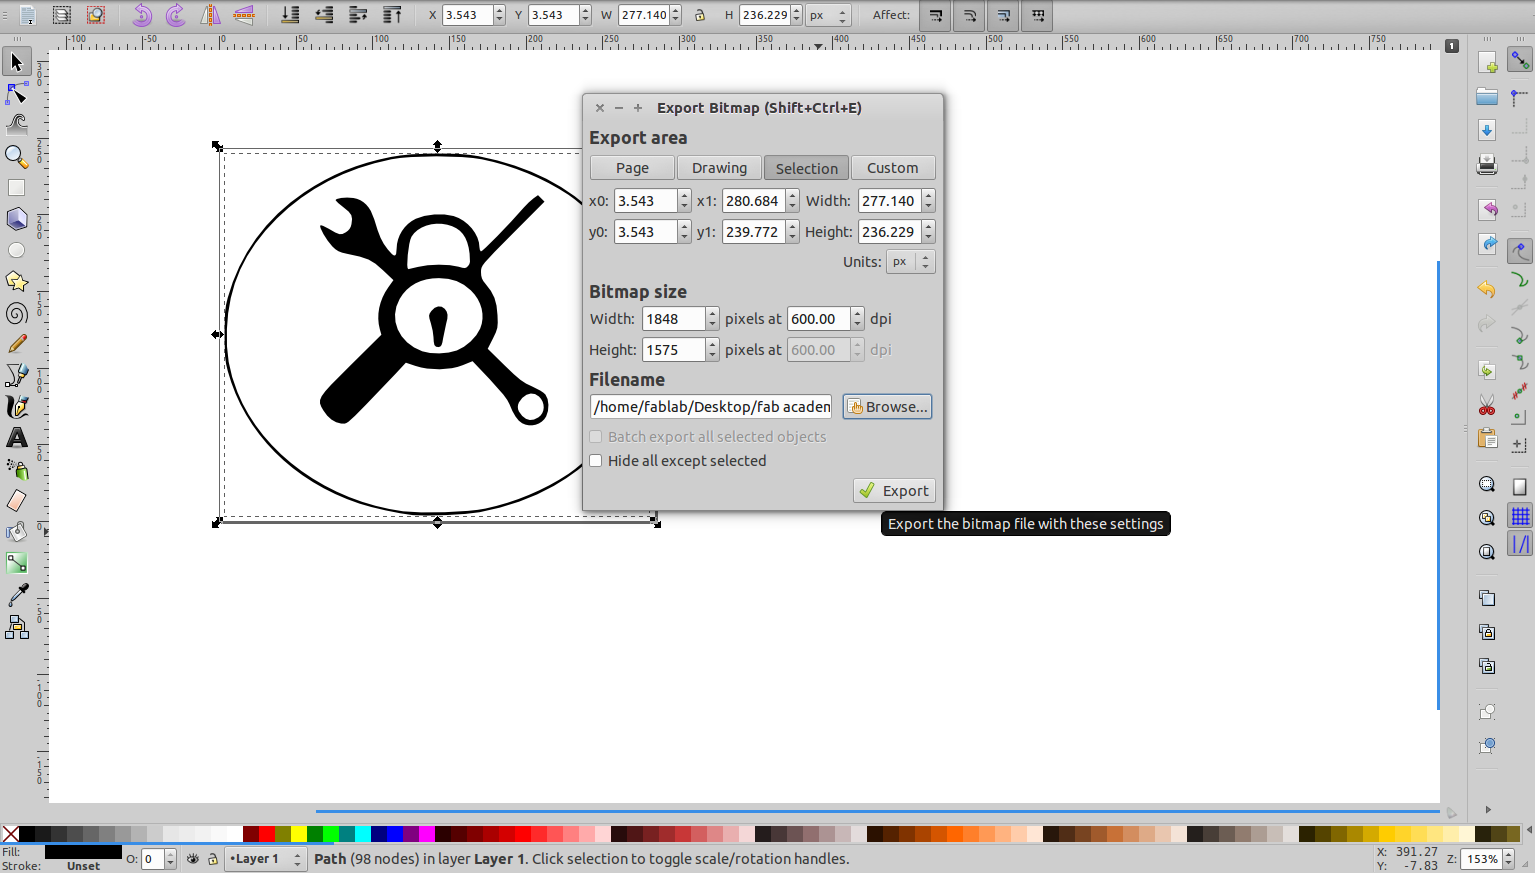Select the Diagram Connector tool
Screen dimensions: 1535x873
pyautogui.click(x=16, y=626)
